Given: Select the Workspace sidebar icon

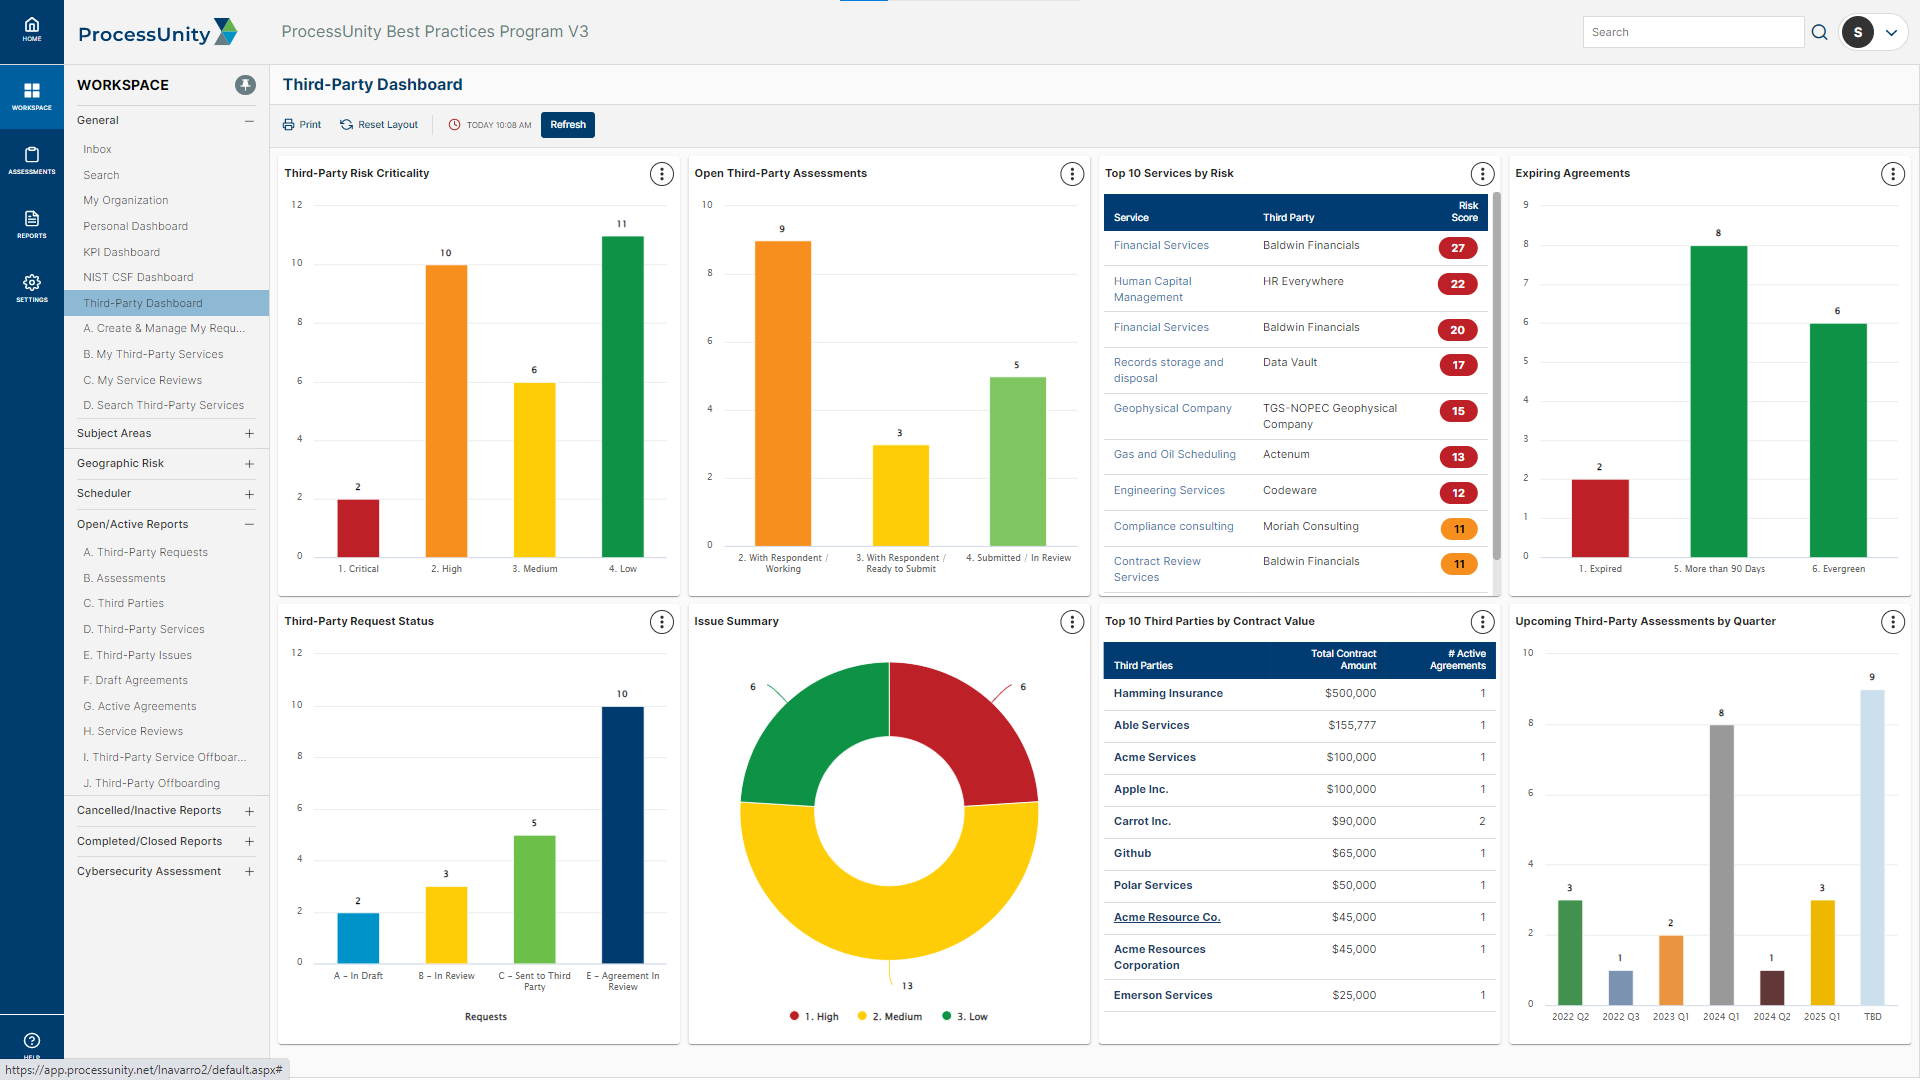Looking at the screenshot, I should click(32, 96).
